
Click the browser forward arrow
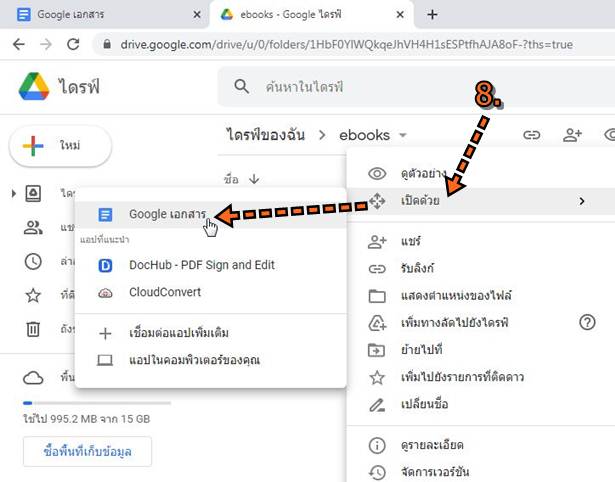coord(46,44)
